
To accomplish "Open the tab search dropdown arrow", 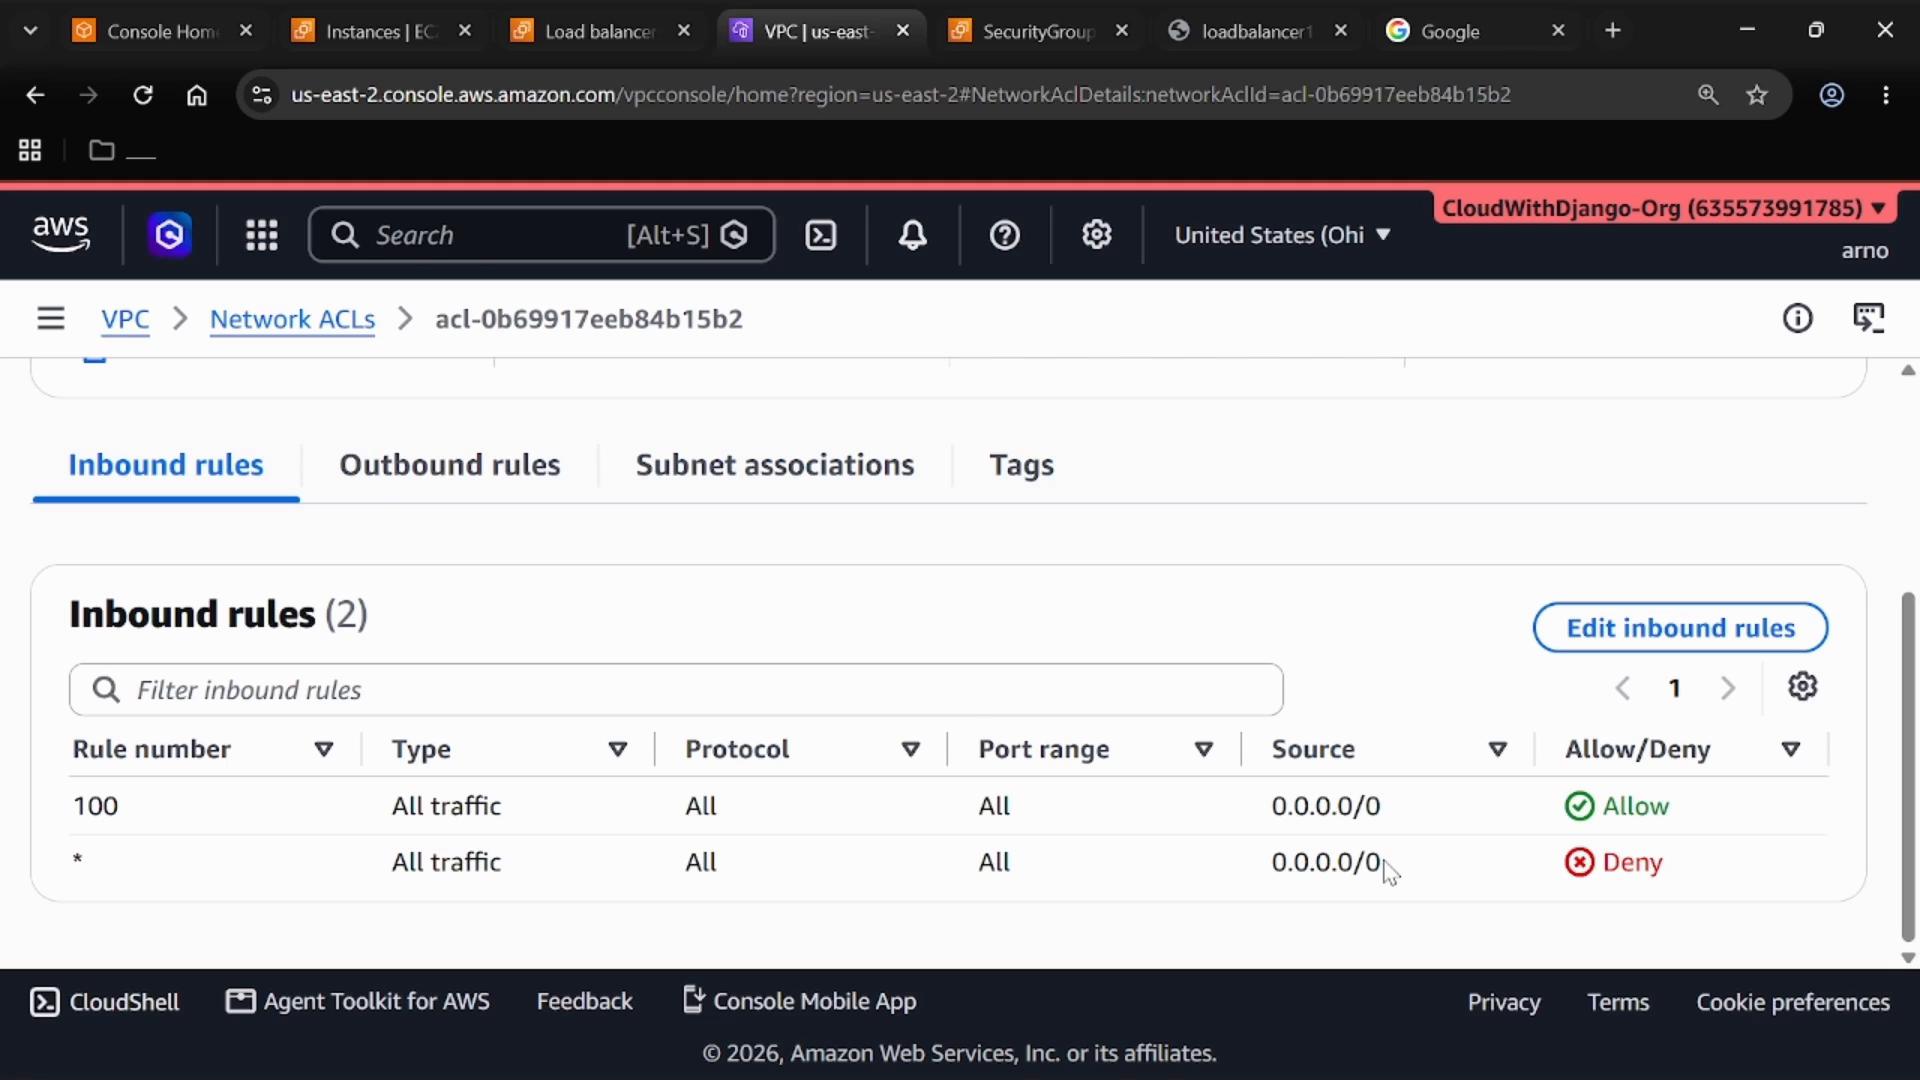I will [31, 31].
